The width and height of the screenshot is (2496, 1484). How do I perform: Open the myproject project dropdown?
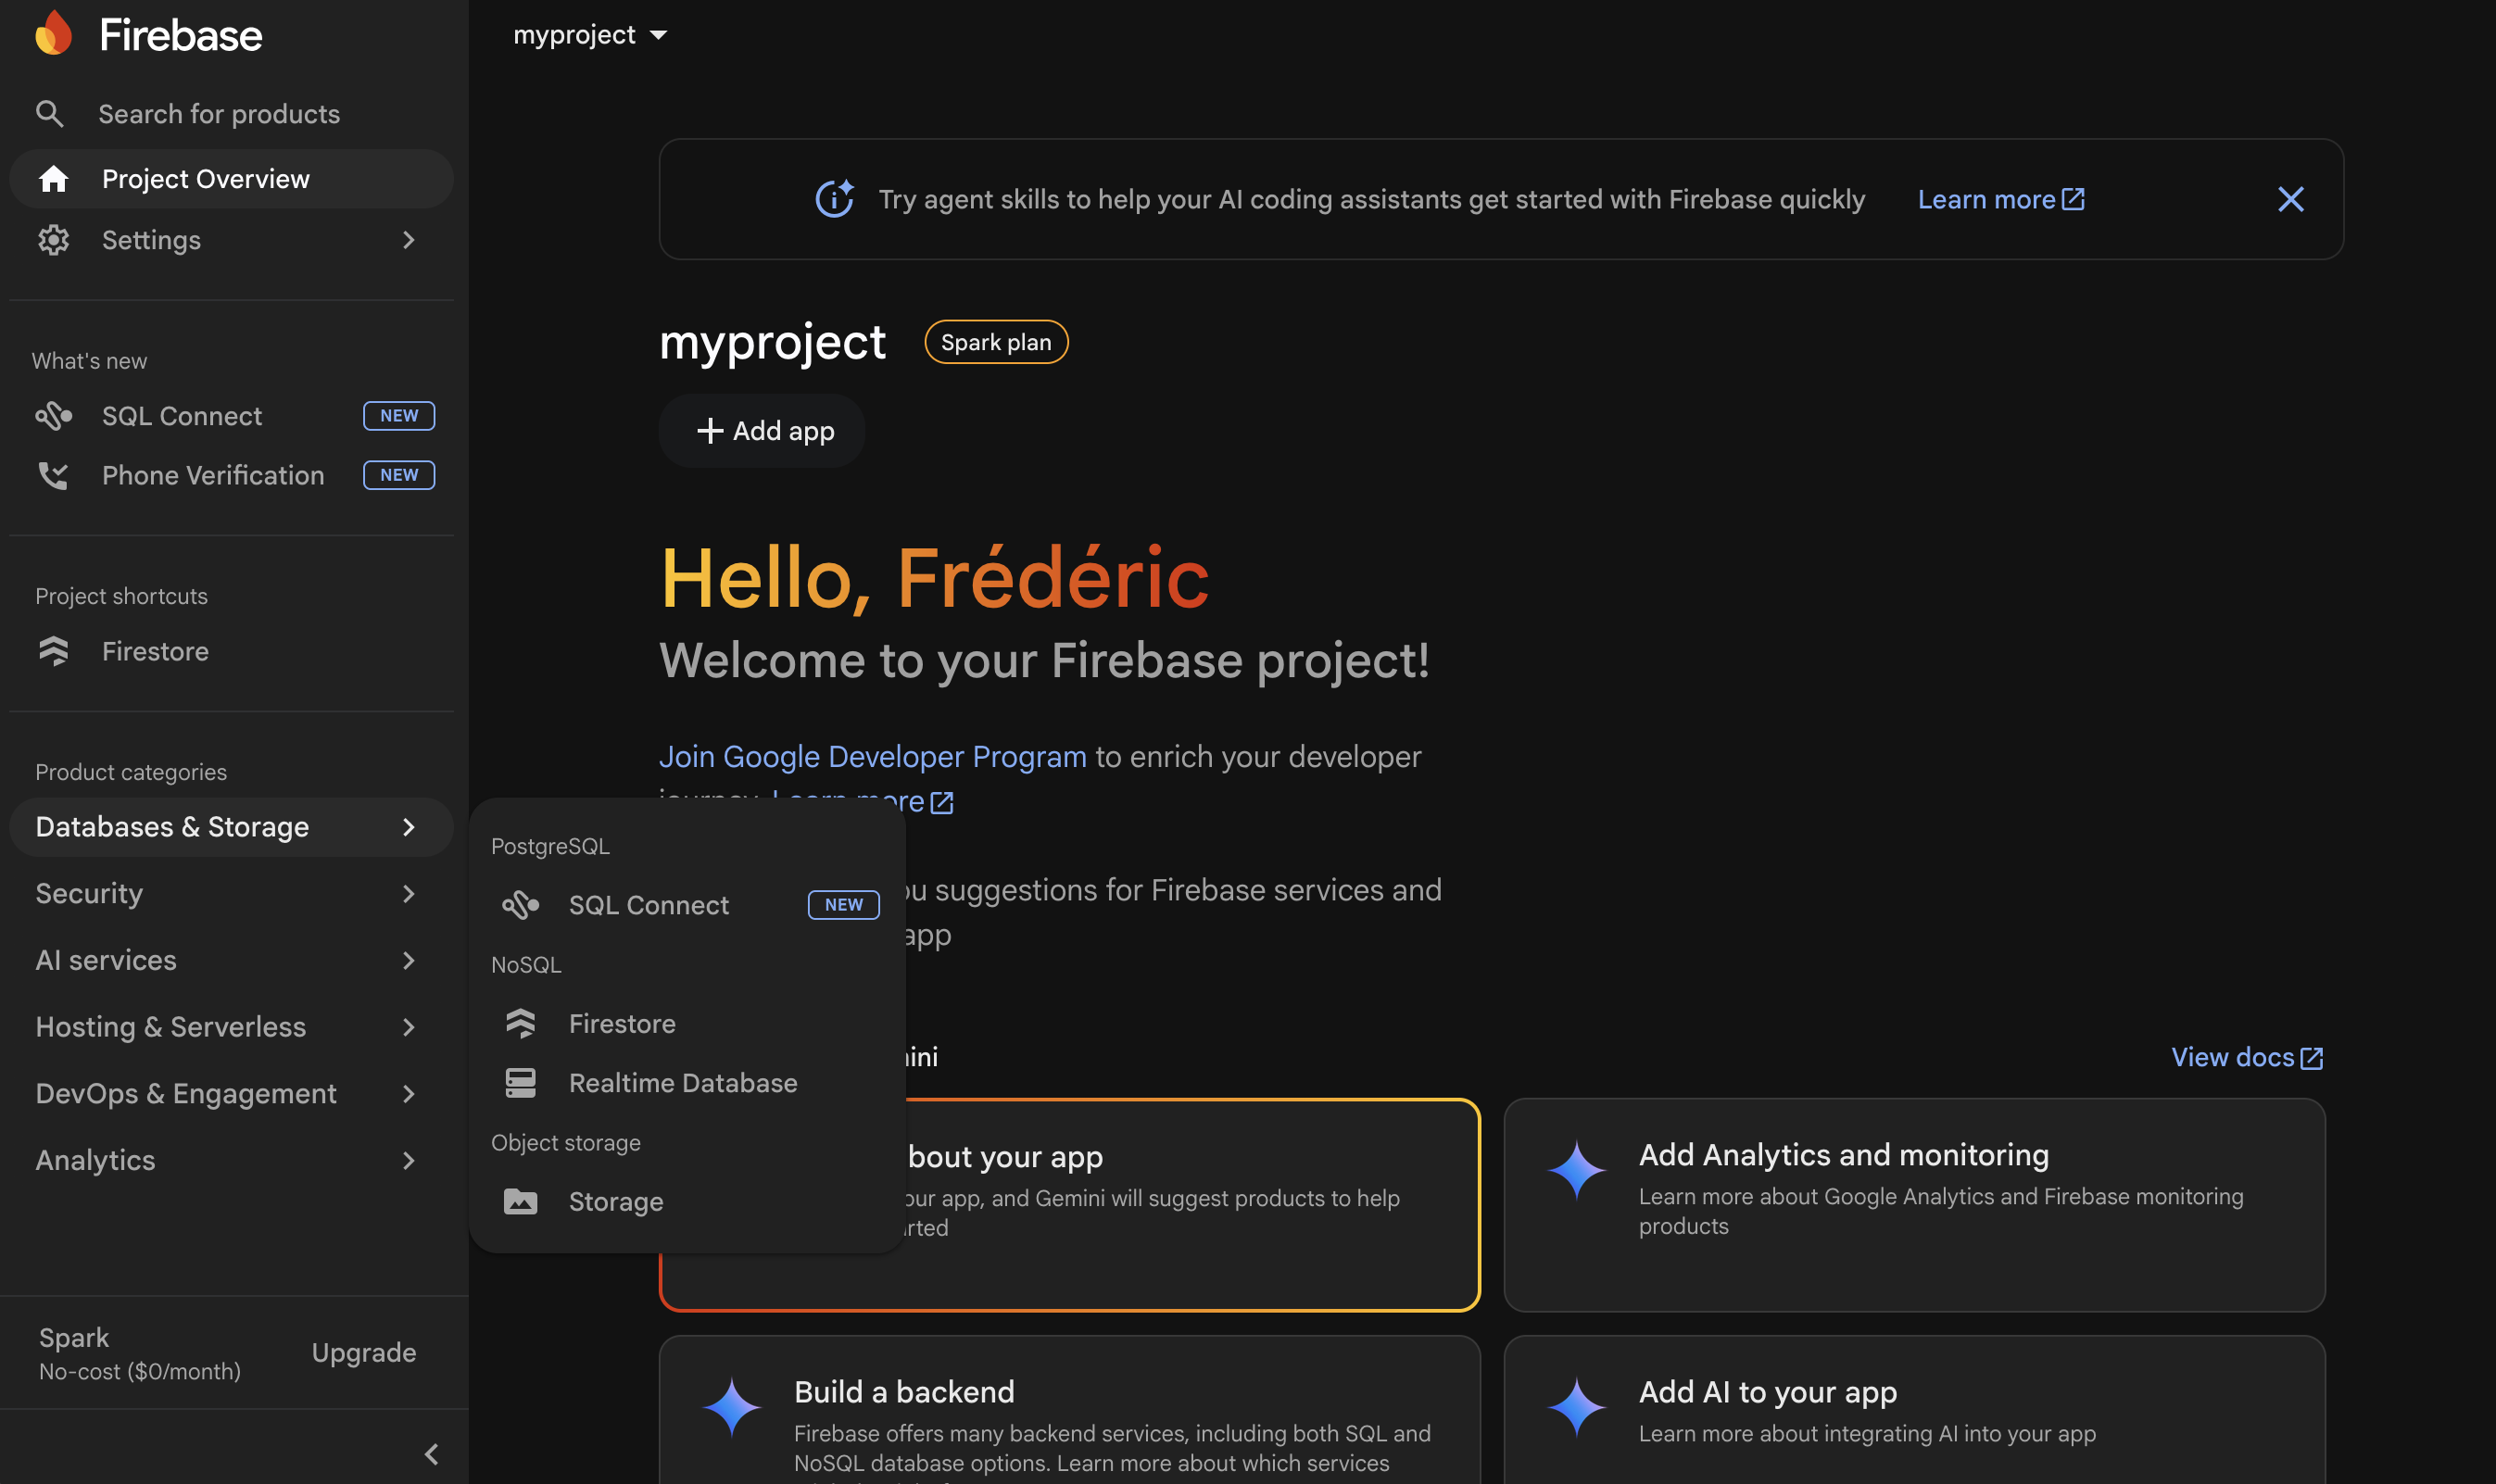coord(590,35)
